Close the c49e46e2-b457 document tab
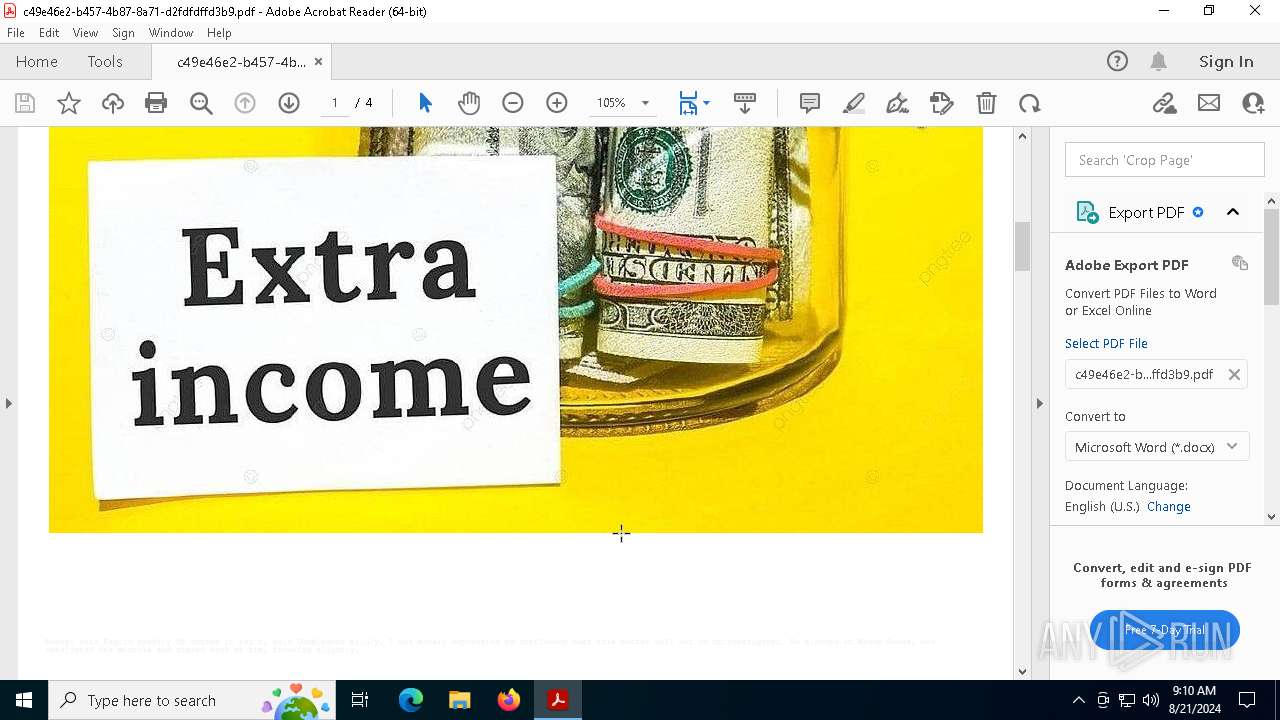This screenshot has height=720, width=1280. (x=318, y=61)
